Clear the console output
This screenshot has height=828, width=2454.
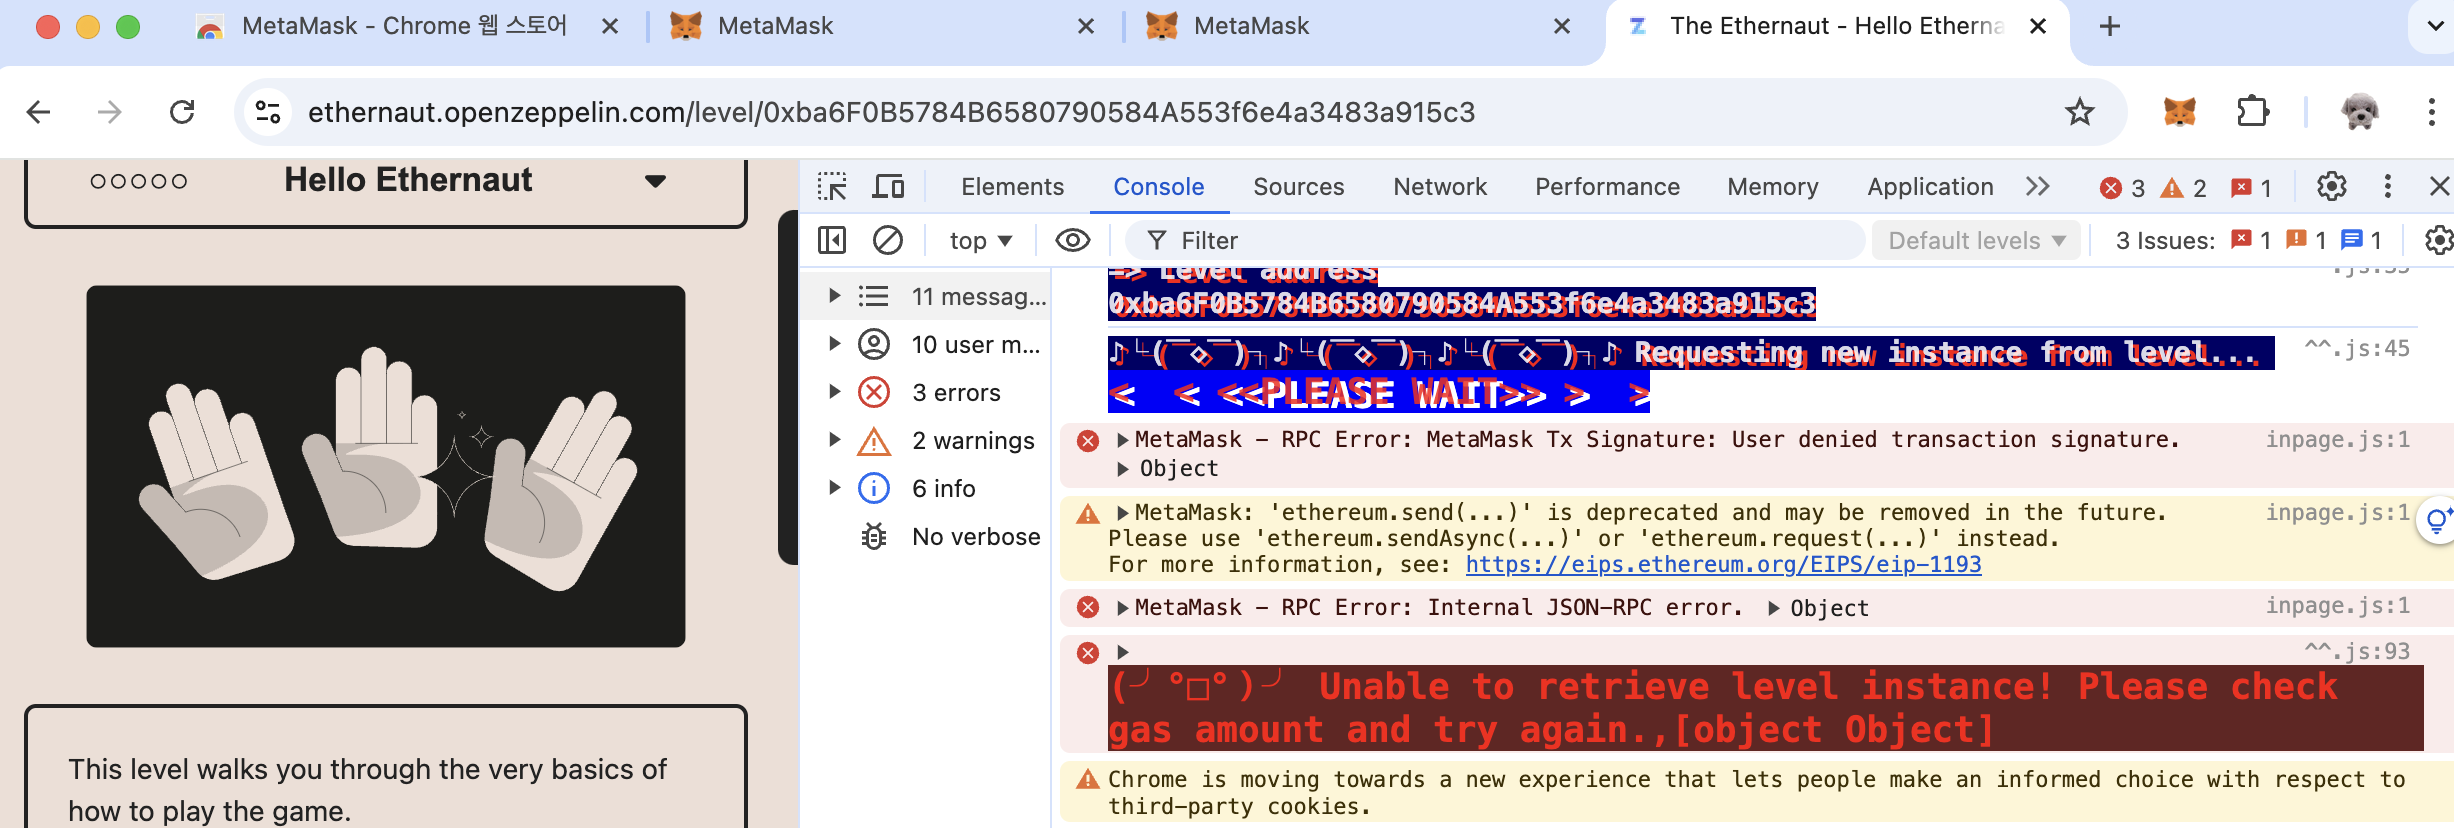[x=888, y=240]
